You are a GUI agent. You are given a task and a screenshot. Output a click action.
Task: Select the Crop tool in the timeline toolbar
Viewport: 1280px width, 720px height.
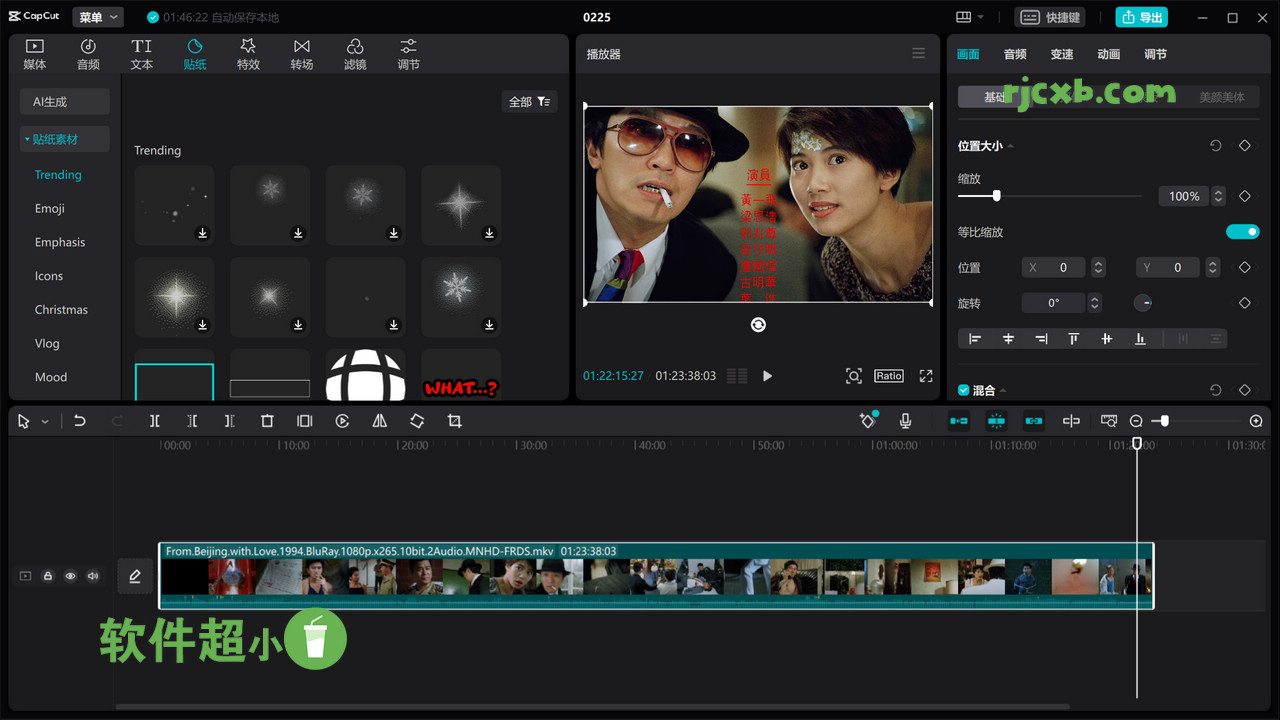(454, 420)
